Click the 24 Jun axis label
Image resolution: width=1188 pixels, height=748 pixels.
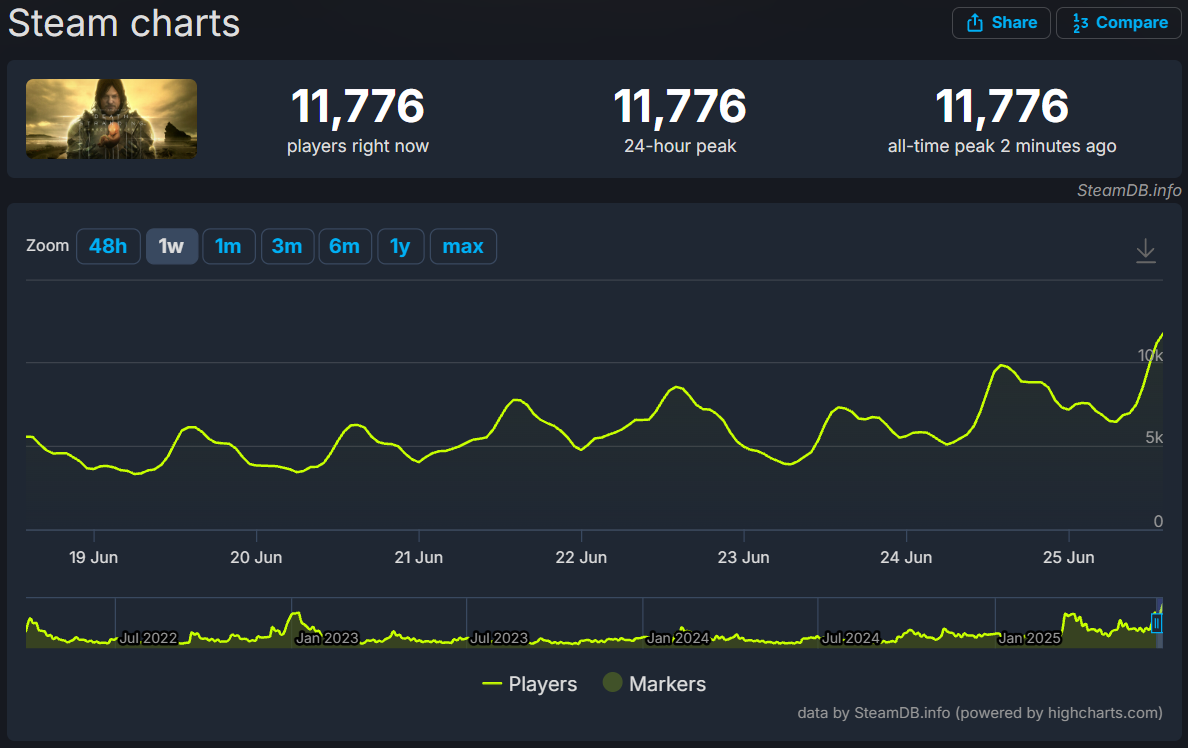click(x=906, y=558)
